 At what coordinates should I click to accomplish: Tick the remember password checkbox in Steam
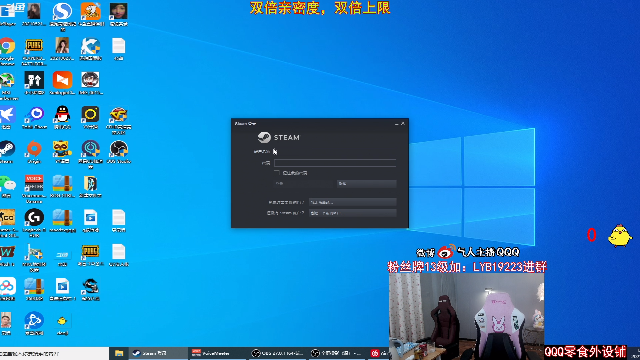point(277,173)
